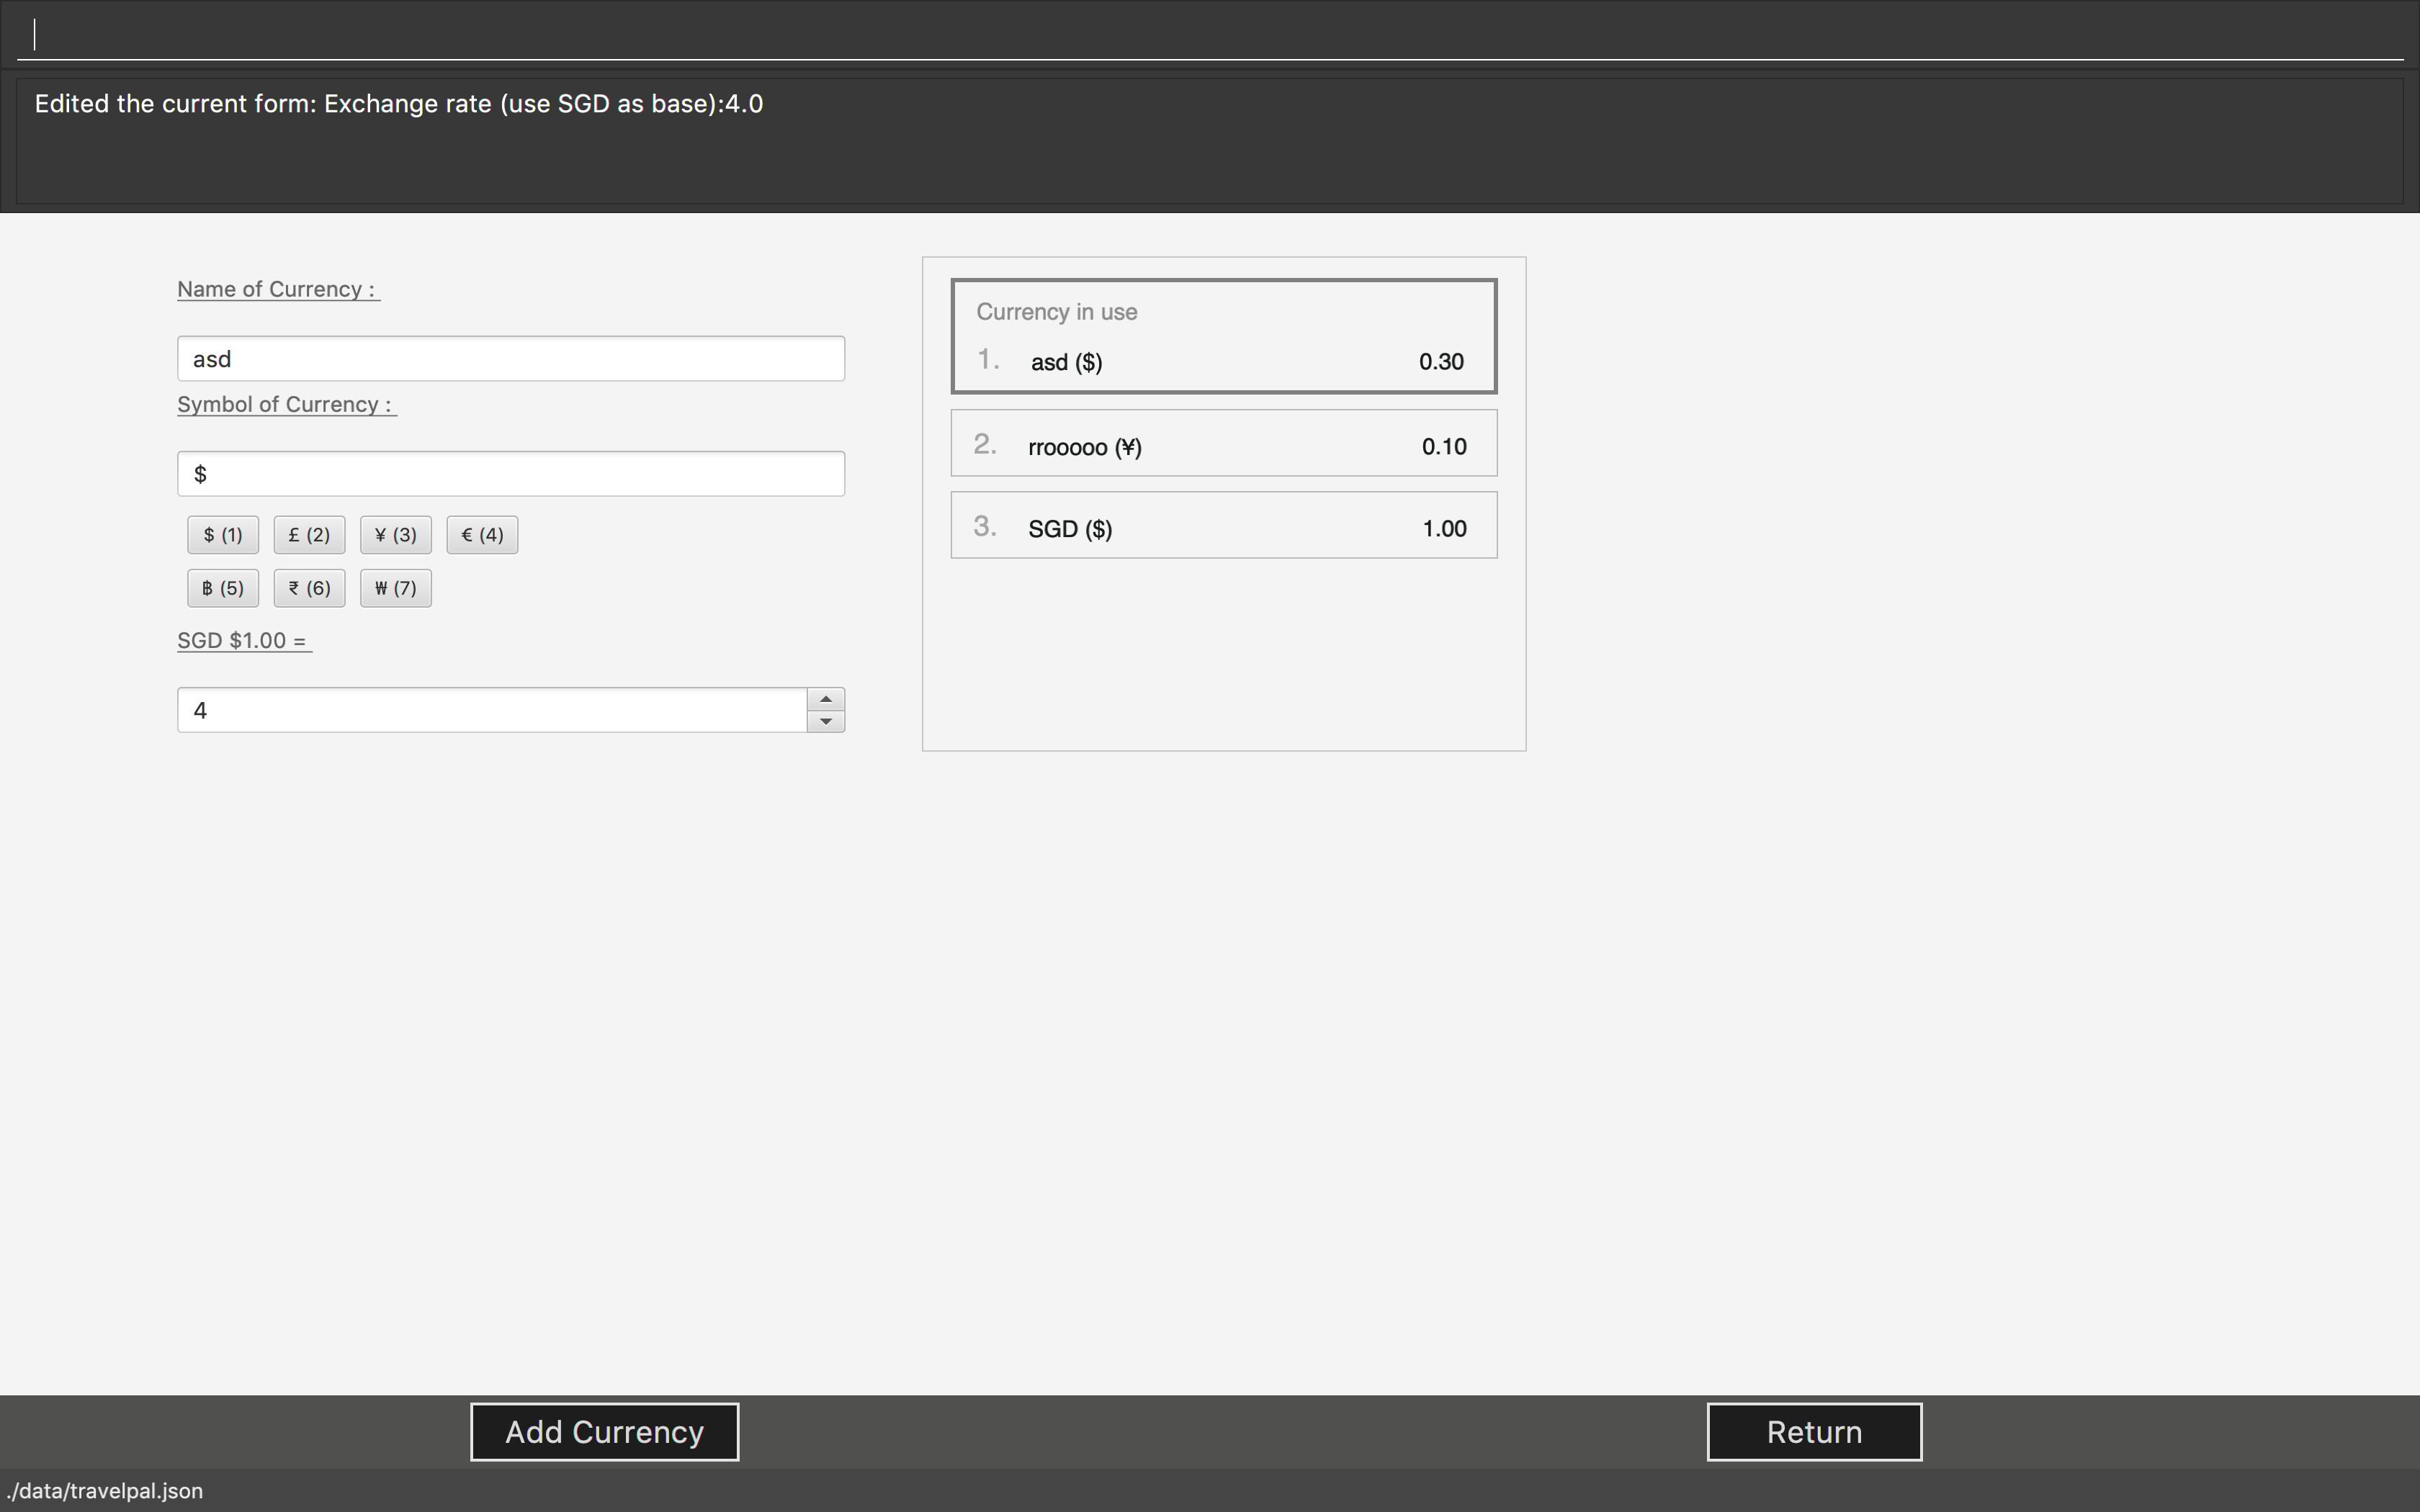The width and height of the screenshot is (2420, 1512).
Task: Click the ./data/travelpal.json status path
Action: 105,1491
